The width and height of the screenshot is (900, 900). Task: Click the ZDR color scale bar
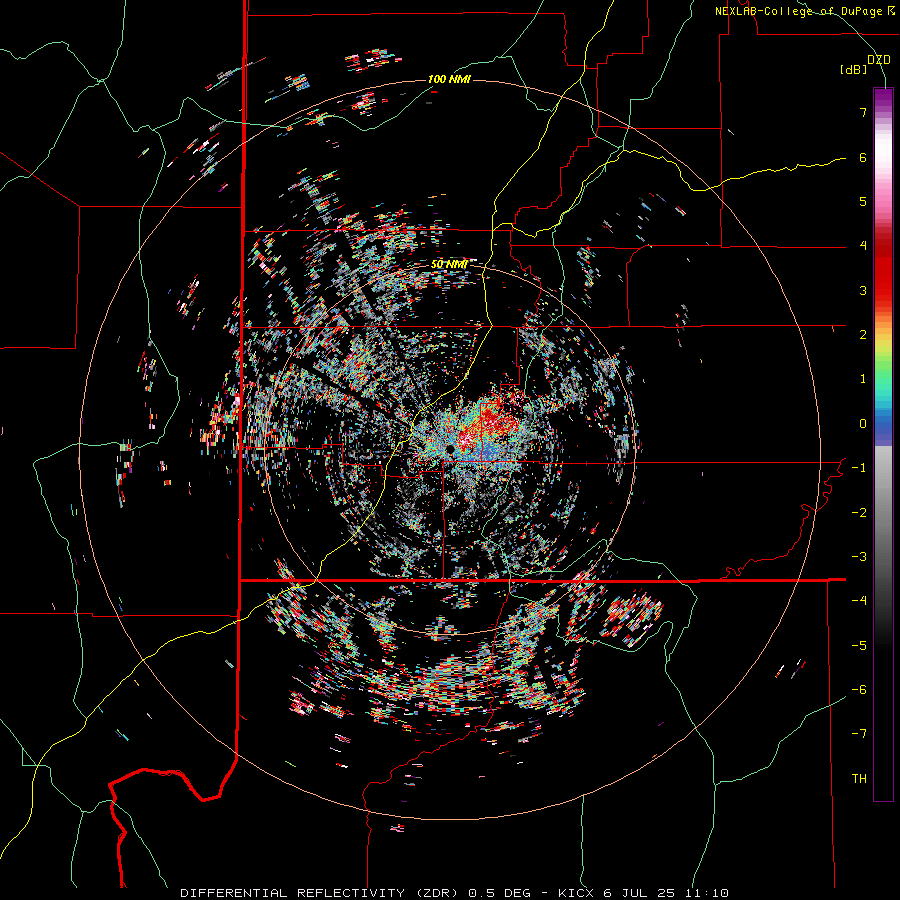coord(883,444)
